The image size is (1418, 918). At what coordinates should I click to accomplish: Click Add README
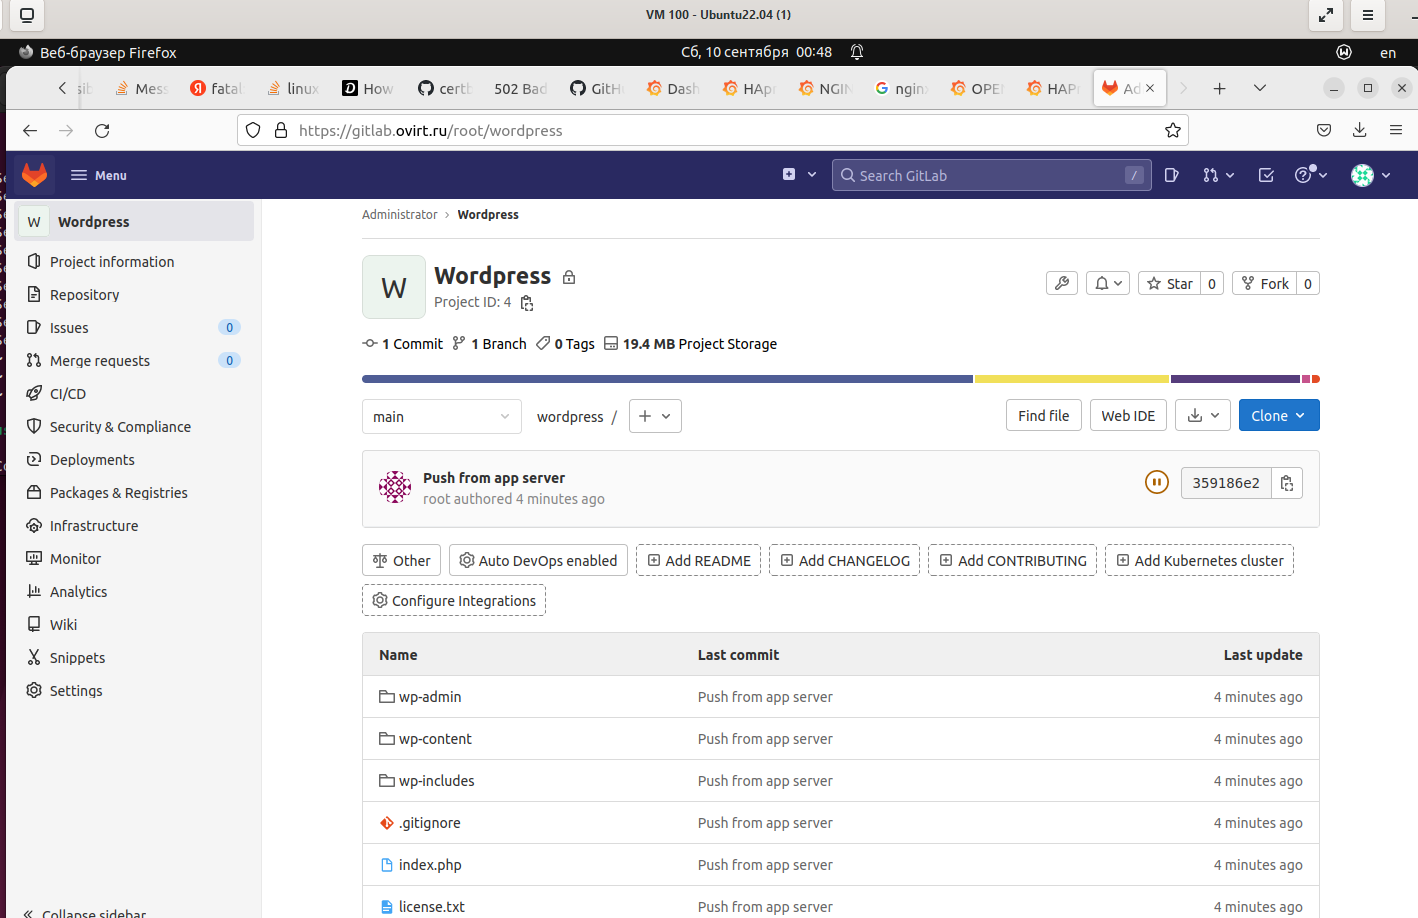[x=698, y=561]
